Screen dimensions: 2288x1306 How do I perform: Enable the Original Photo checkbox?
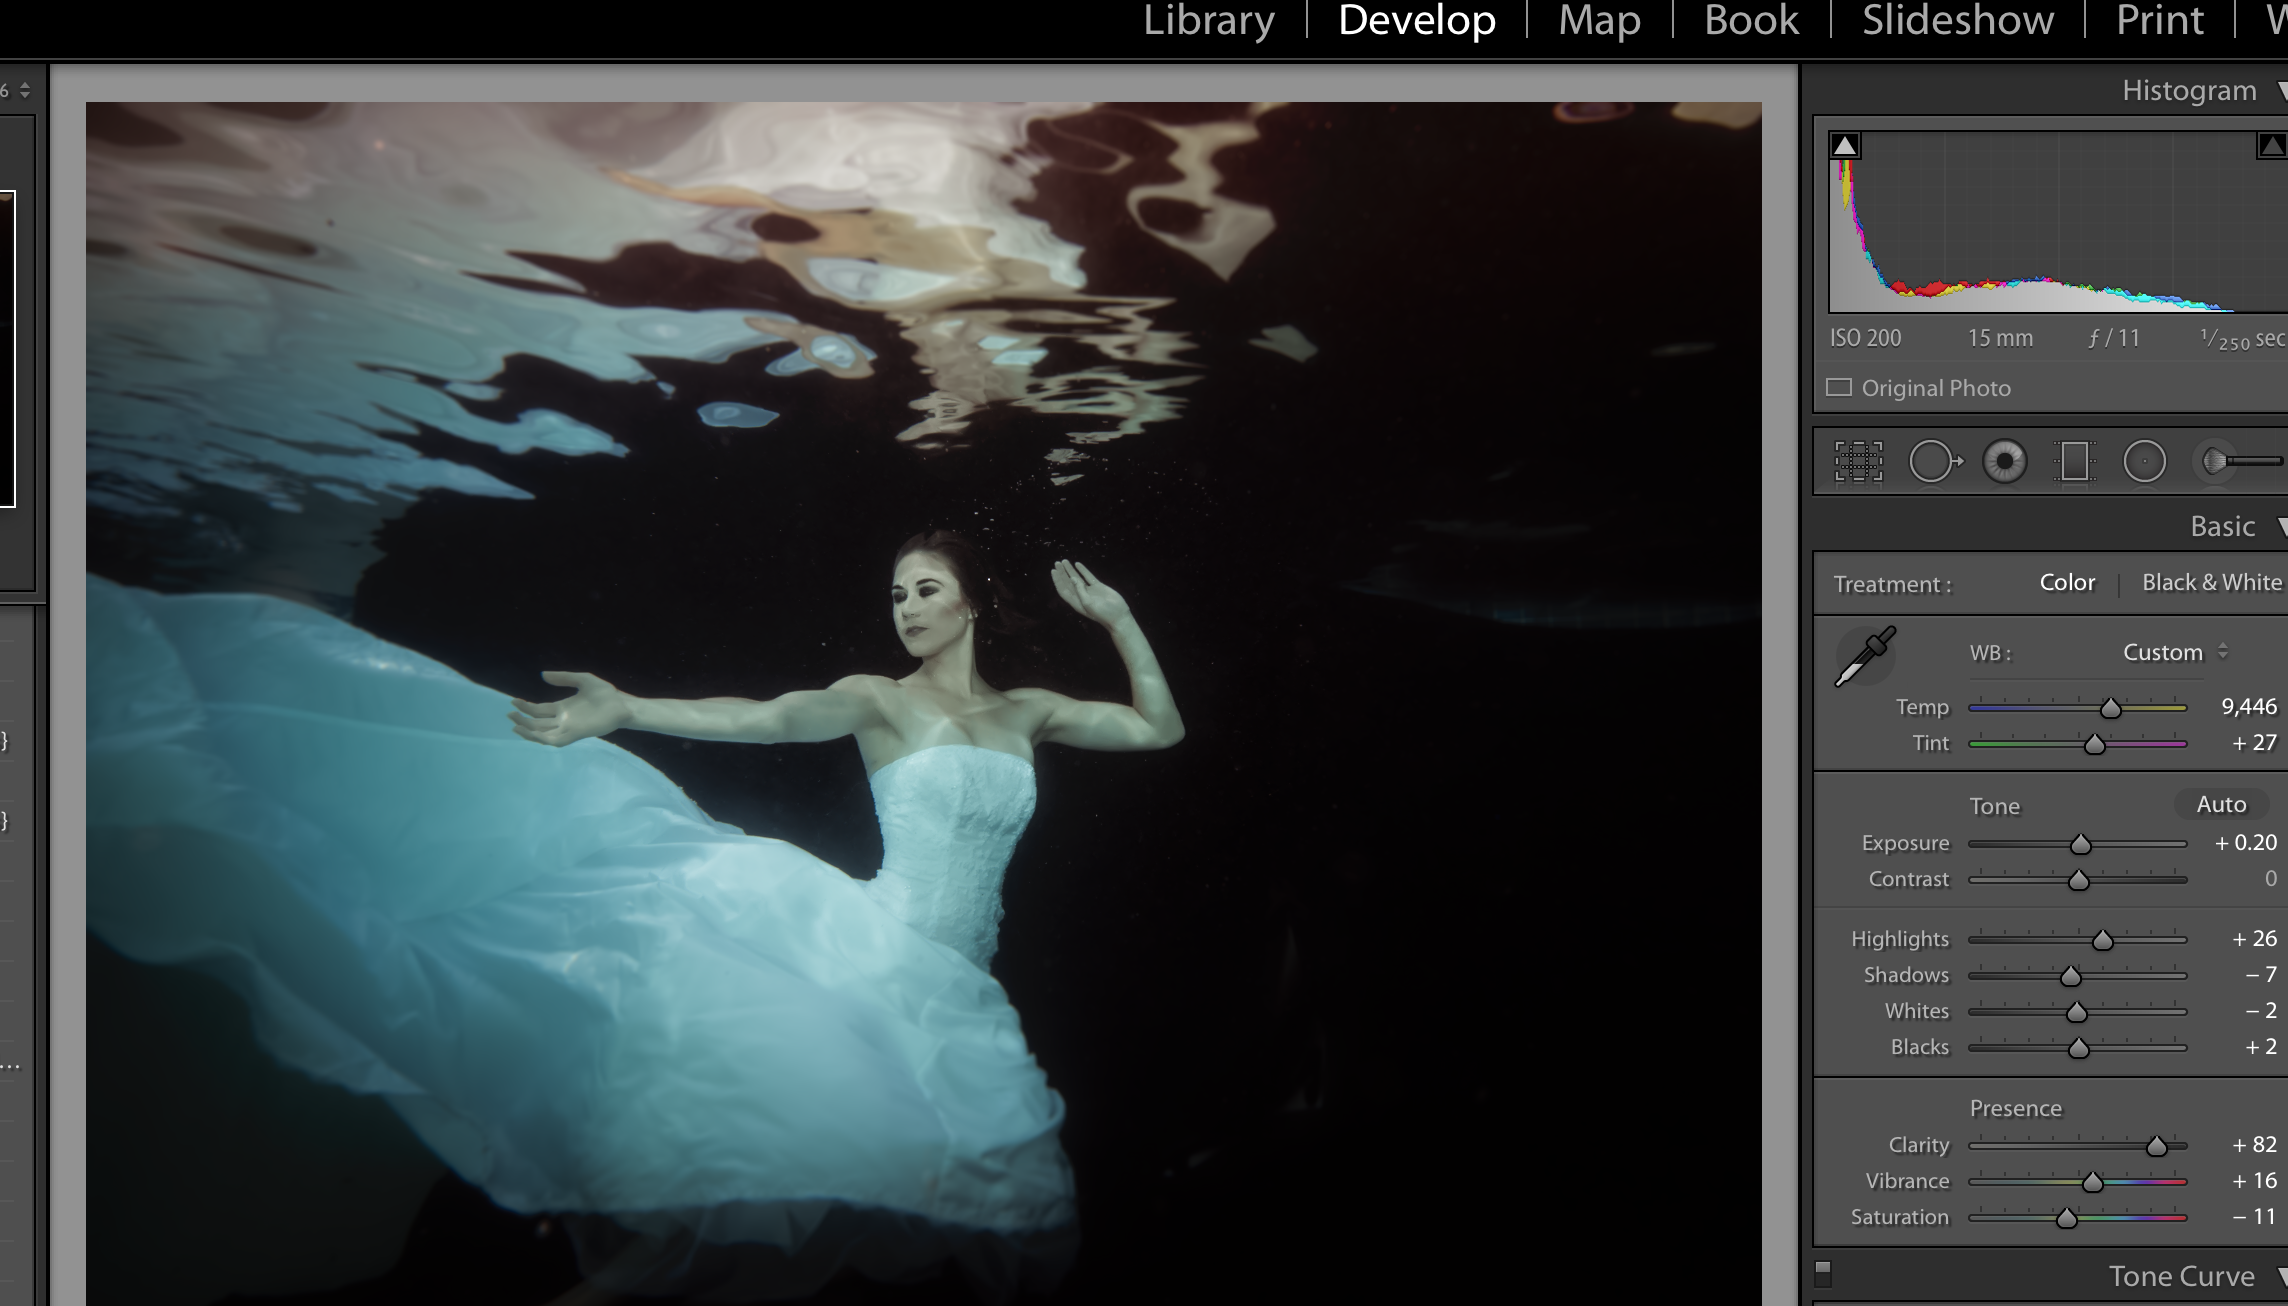click(x=1839, y=388)
